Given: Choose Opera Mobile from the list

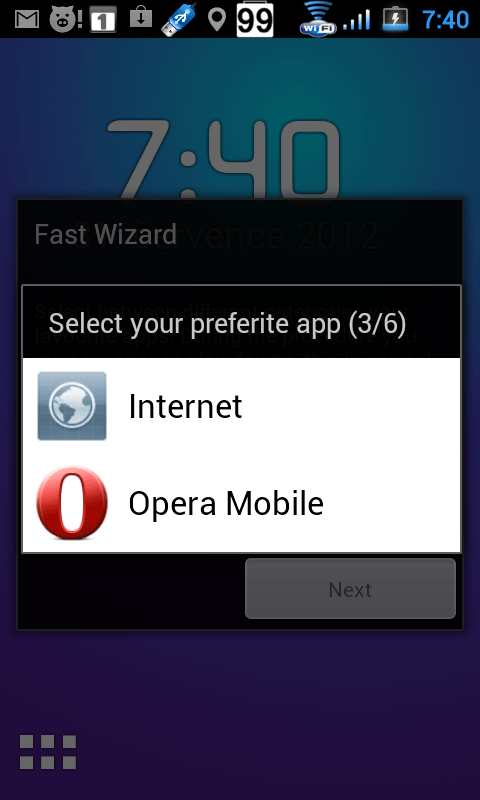Looking at the screenshot, I should [241, 504].
